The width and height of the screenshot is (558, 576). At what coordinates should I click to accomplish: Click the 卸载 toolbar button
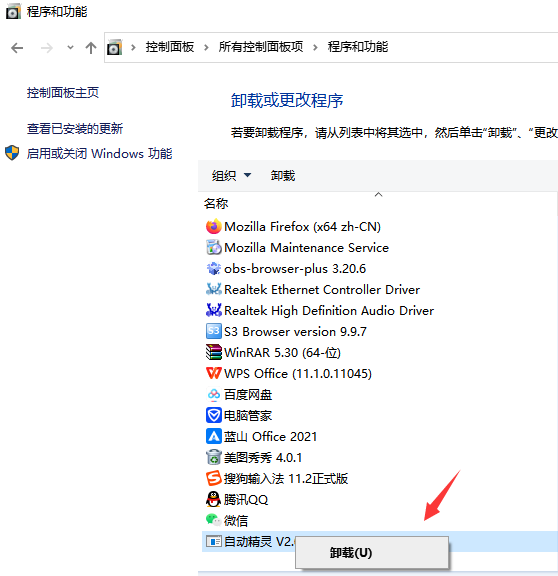[x=283, y=176]
